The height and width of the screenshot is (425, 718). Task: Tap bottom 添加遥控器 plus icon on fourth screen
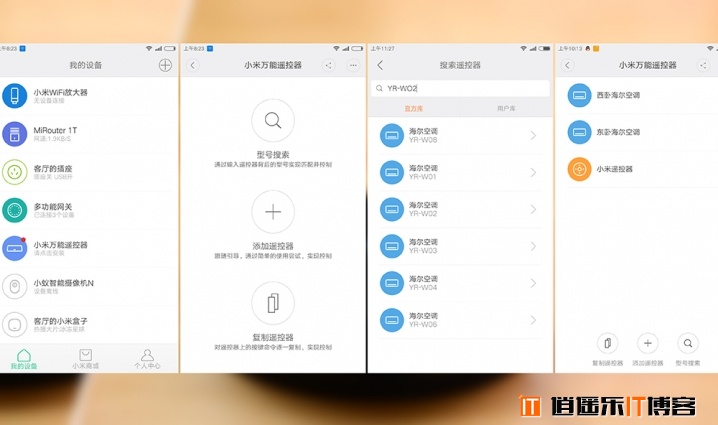point(647,343)
